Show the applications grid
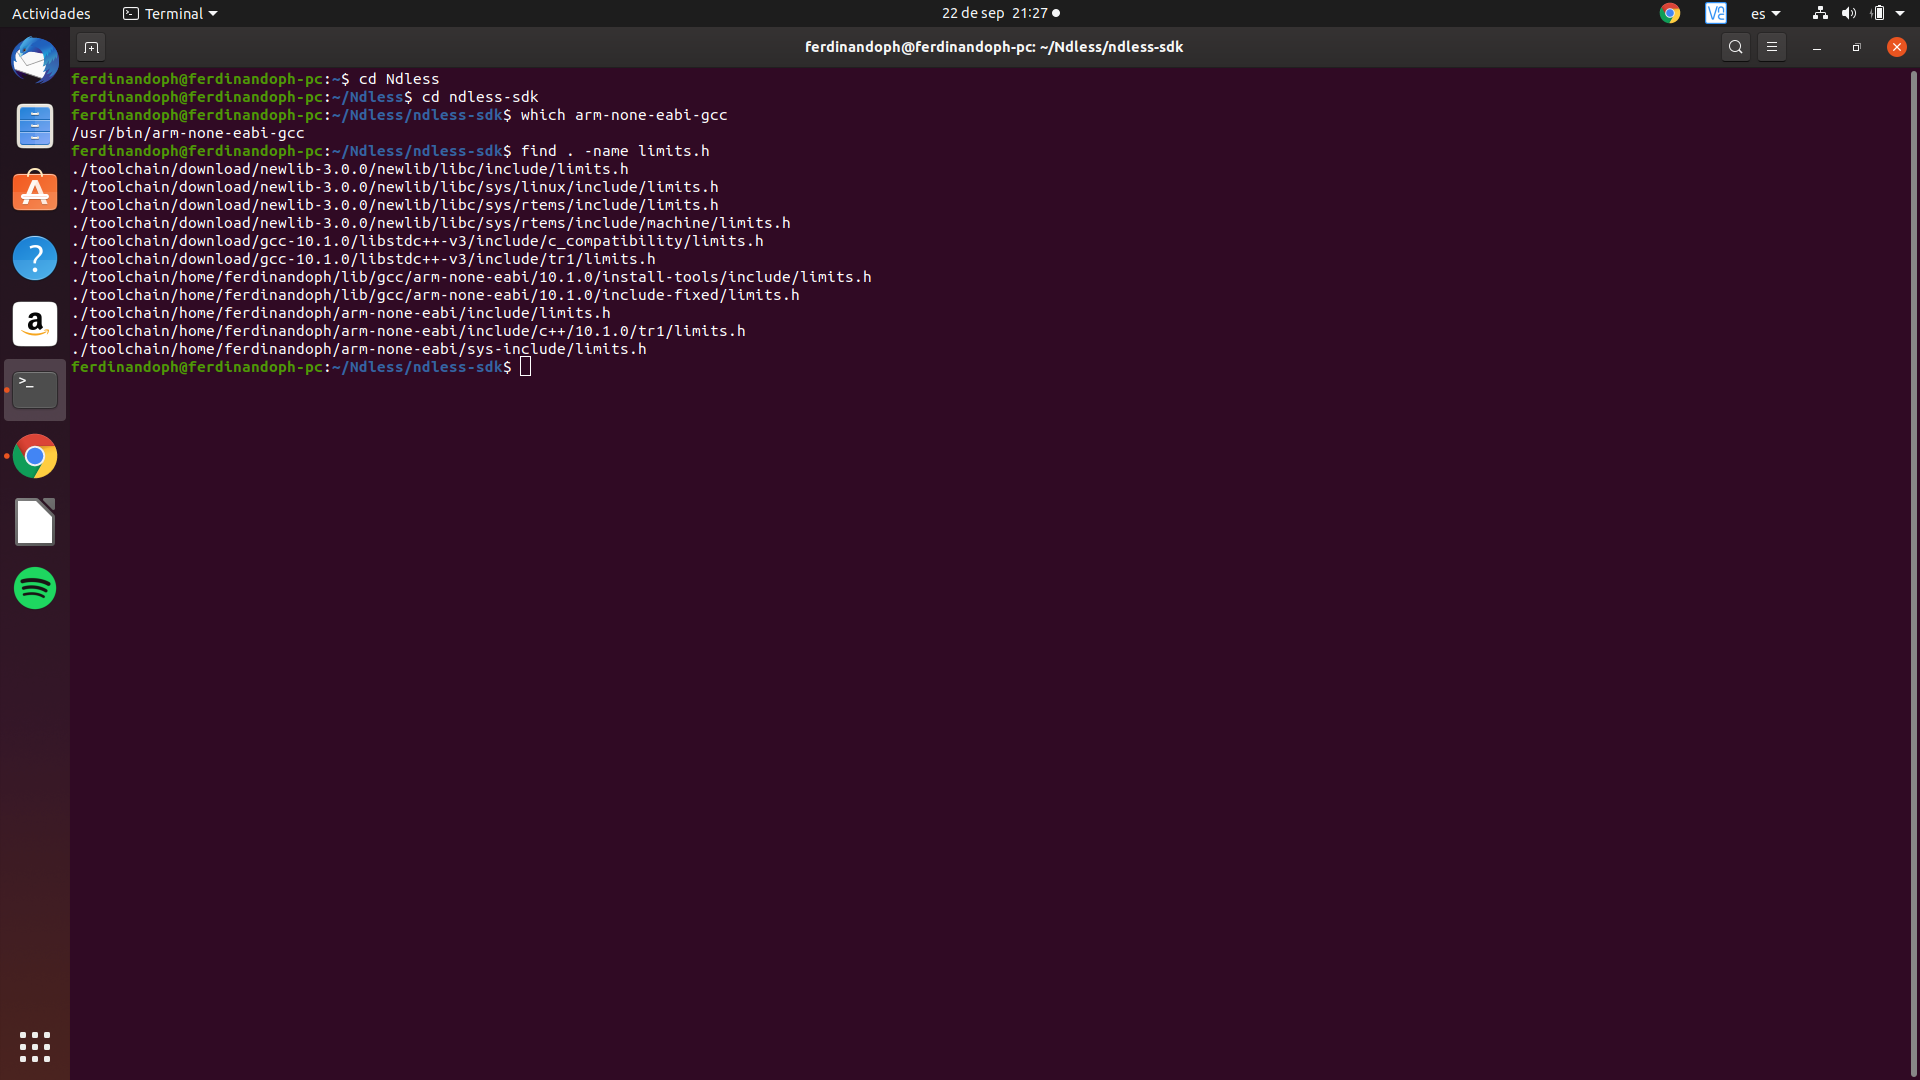The width and height of the screenshot is (1920, 1080). coord(35,1046)
